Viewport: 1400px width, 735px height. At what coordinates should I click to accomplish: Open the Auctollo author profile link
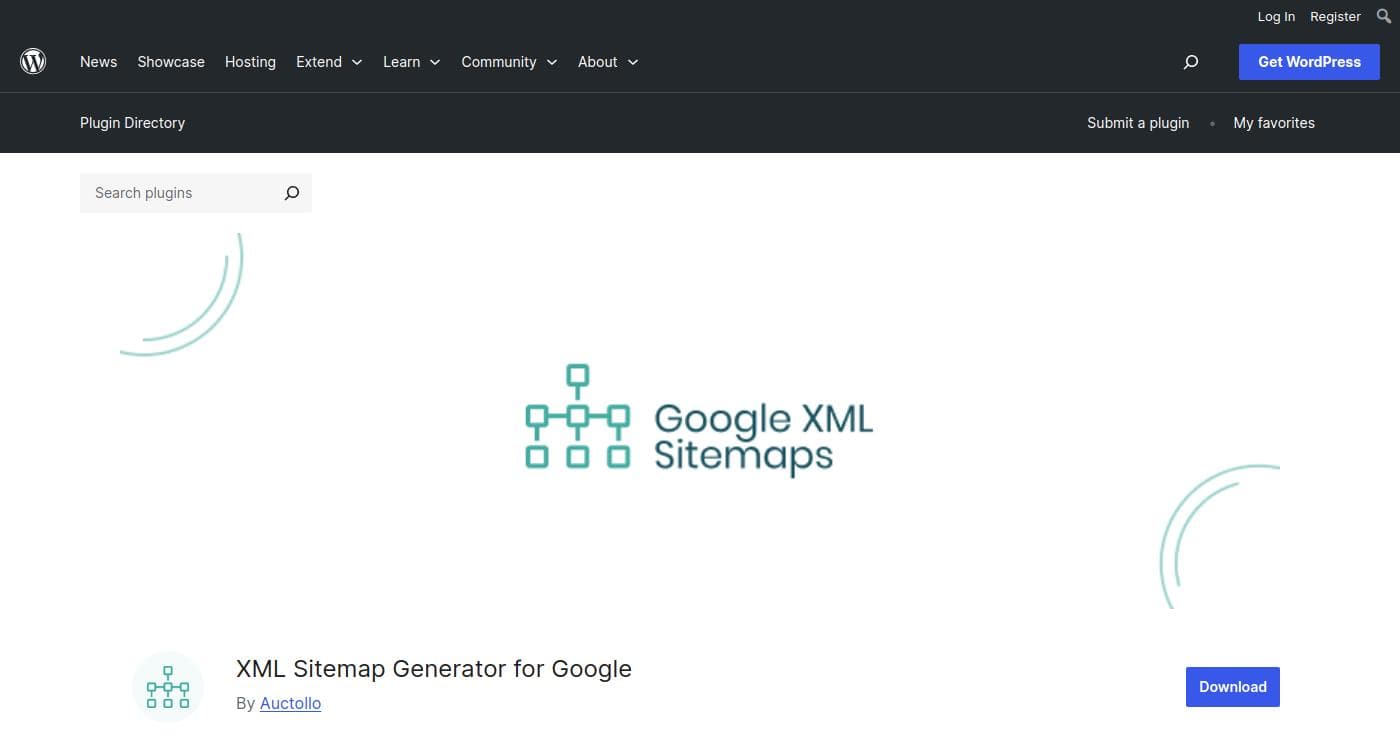[x=290, y=703]
